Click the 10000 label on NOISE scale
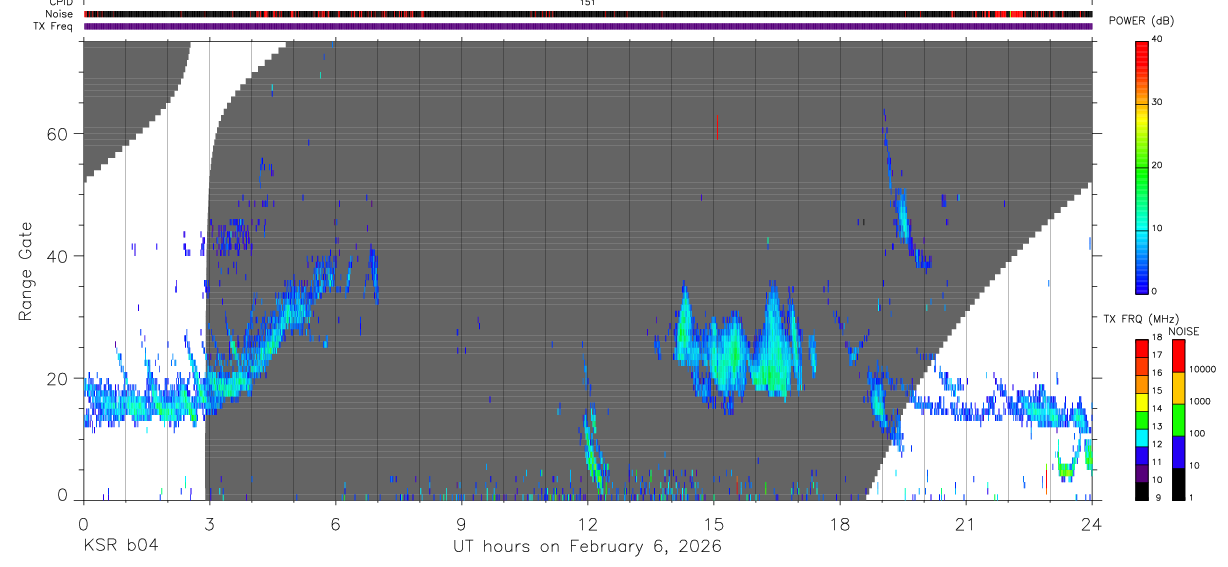The image size is (1228, 567). click(1202, 369)
